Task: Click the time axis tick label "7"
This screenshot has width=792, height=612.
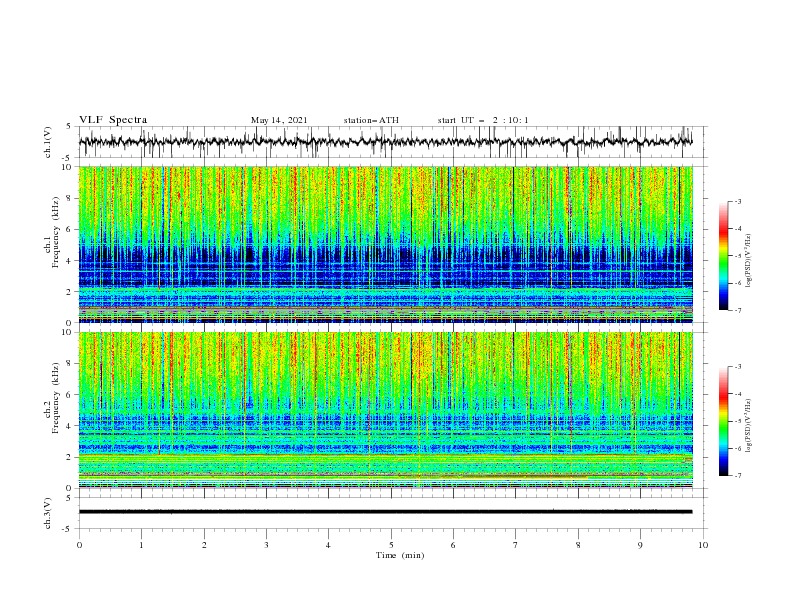Action: tap(516, 545)
